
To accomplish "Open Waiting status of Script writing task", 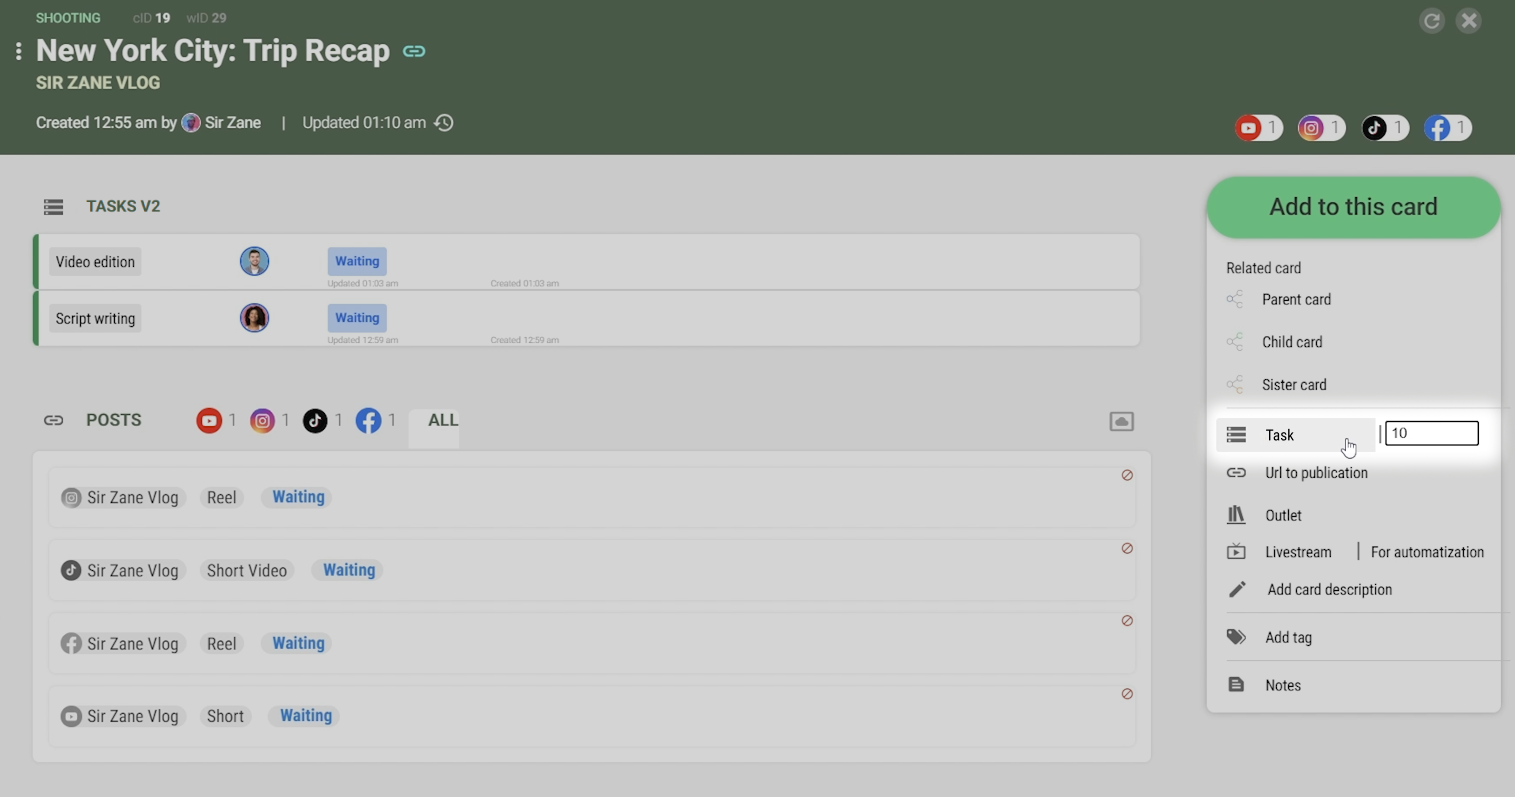I will (357, 318).
